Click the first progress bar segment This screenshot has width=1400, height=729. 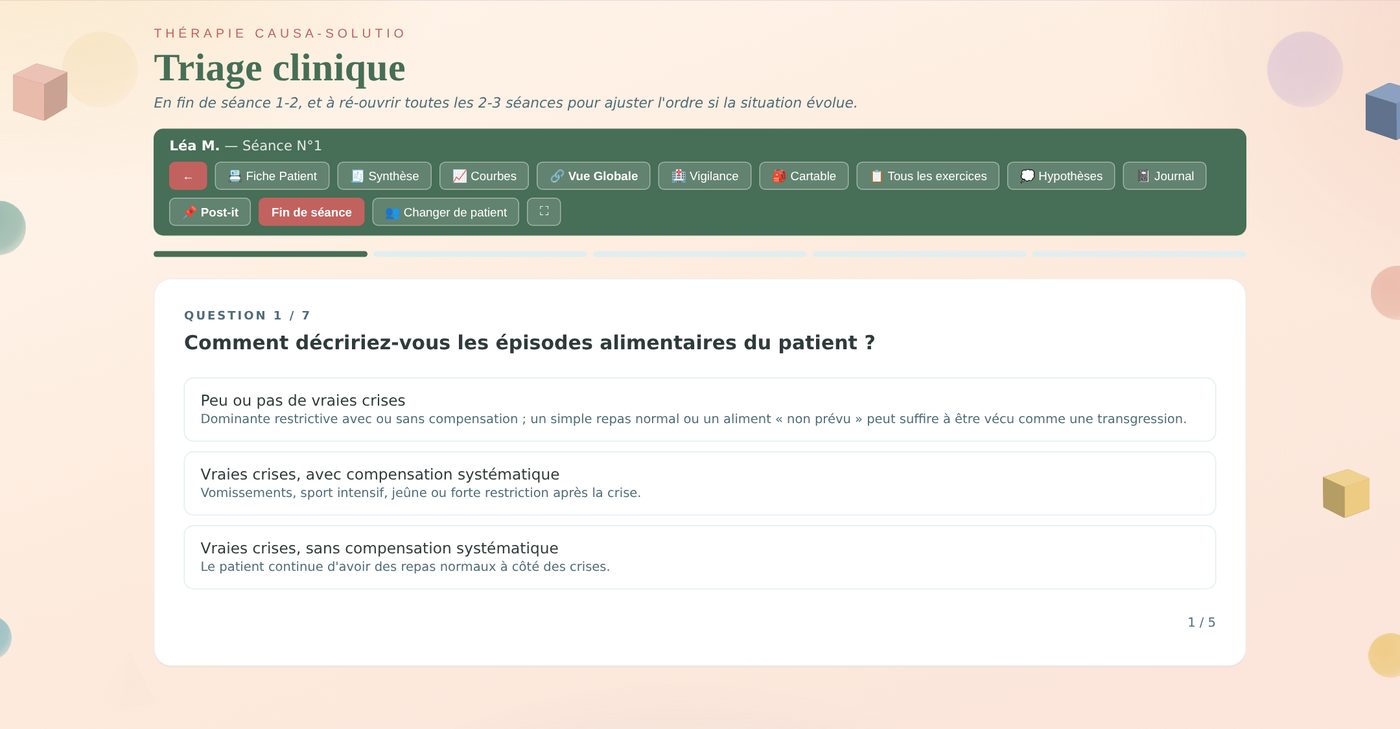click(x=260, y=254)
